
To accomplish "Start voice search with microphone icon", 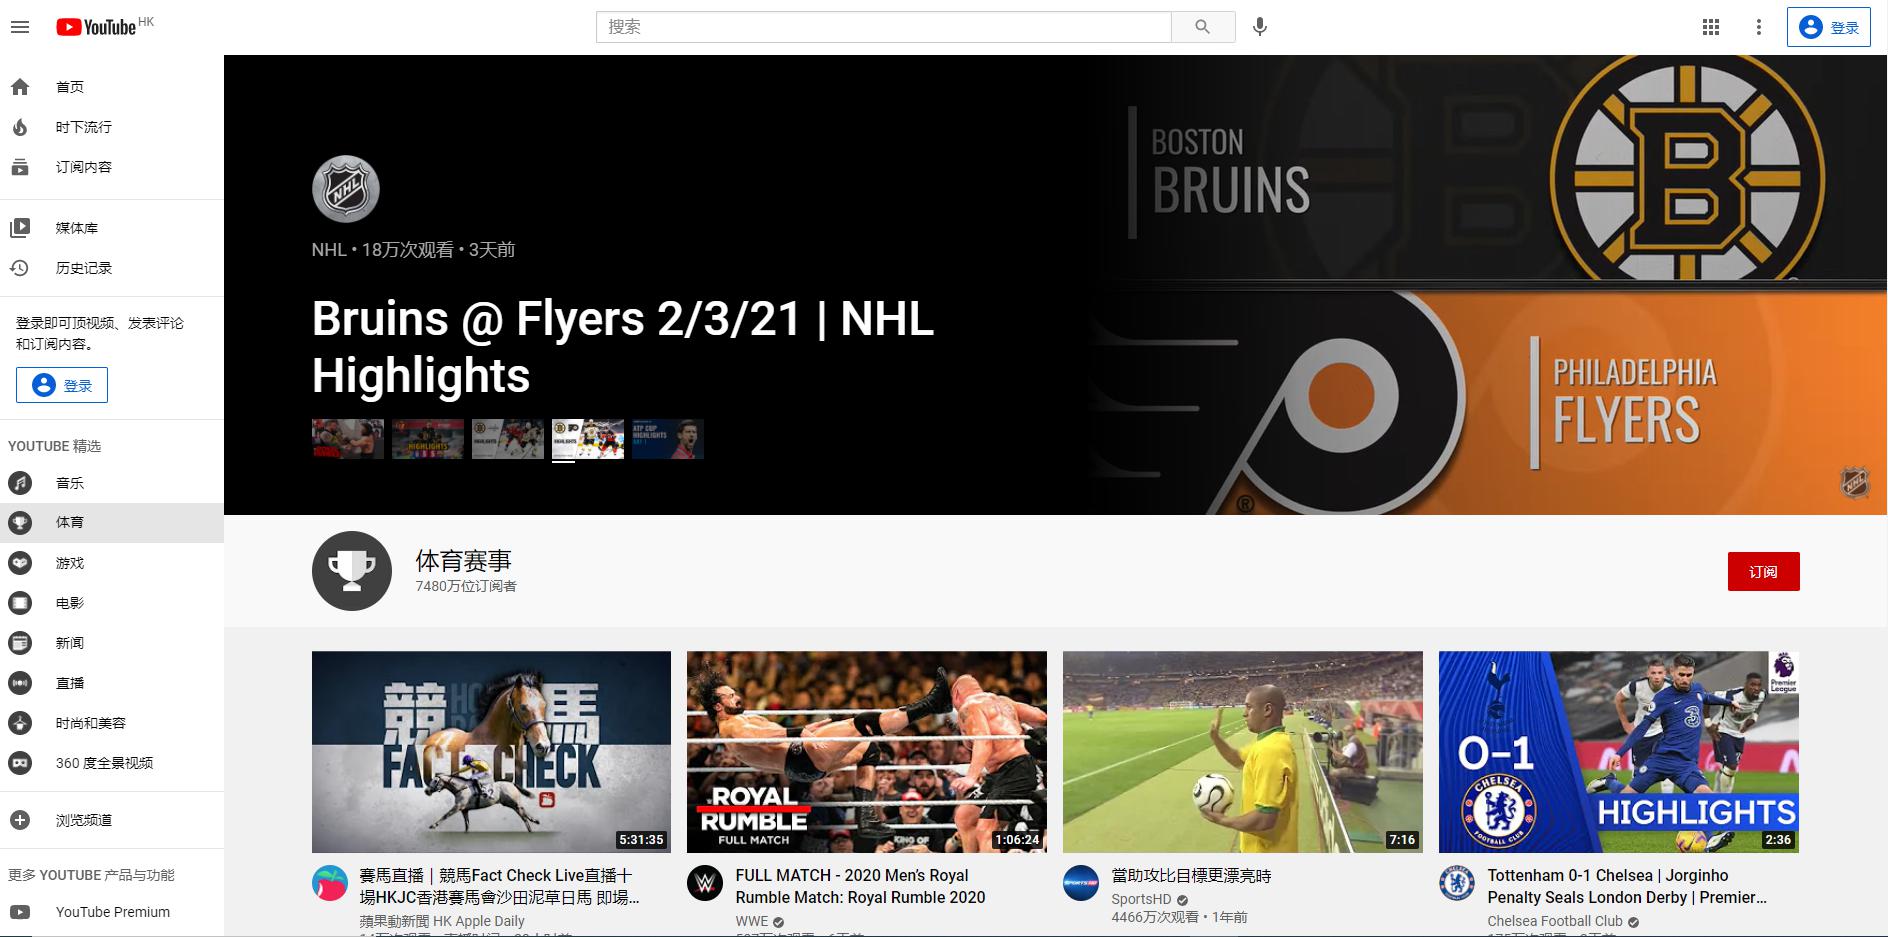I will 1260,27.
